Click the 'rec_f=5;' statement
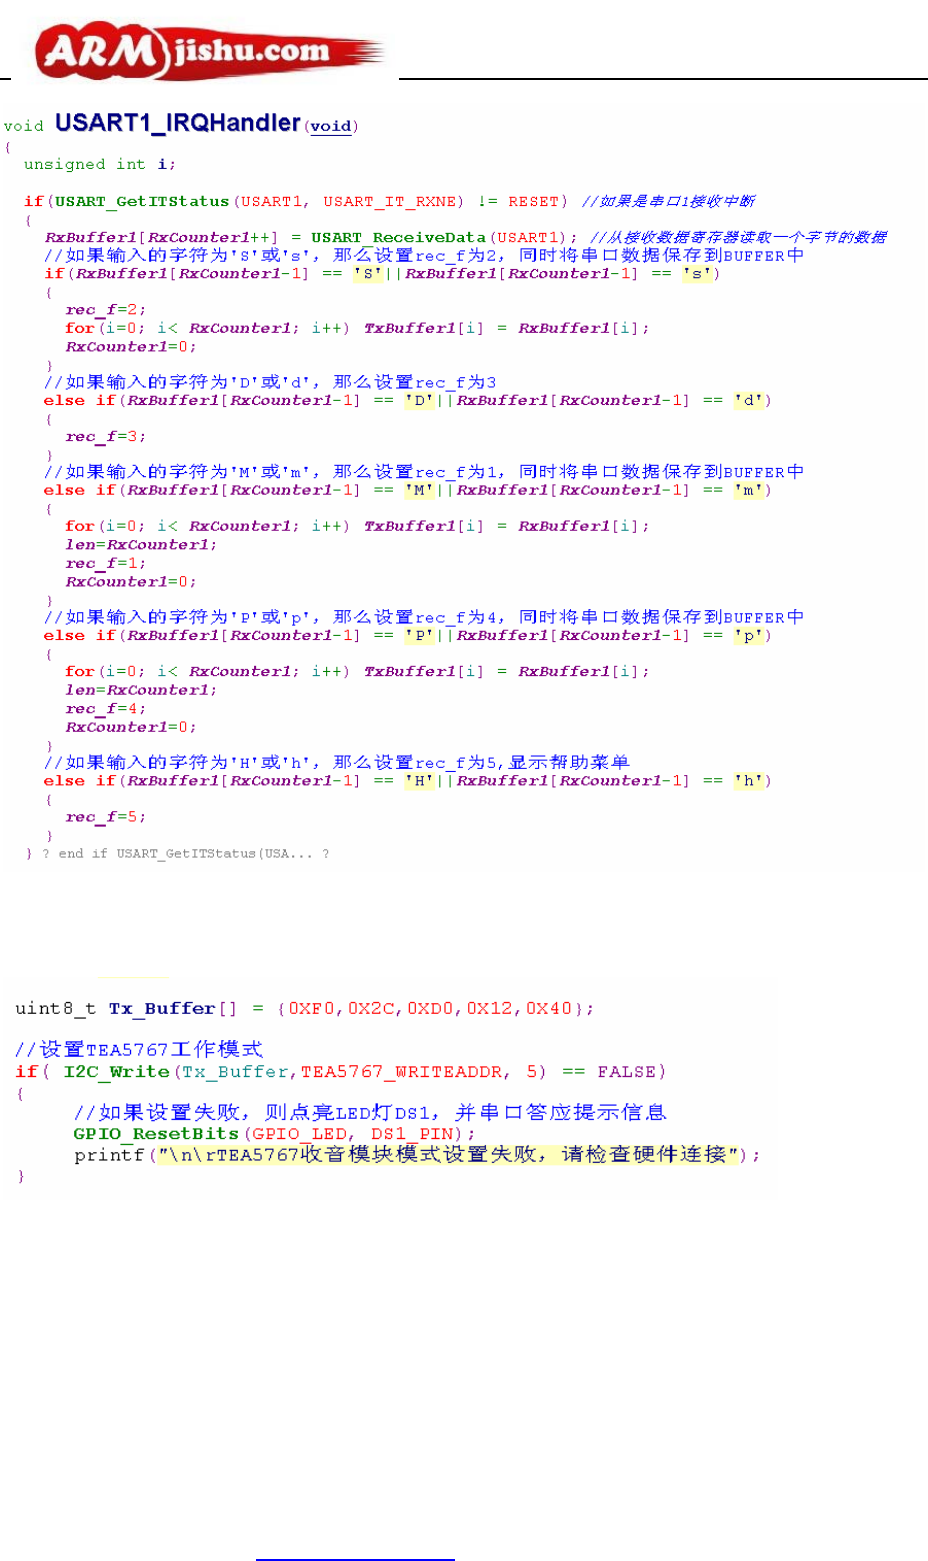 pos(106,817)
